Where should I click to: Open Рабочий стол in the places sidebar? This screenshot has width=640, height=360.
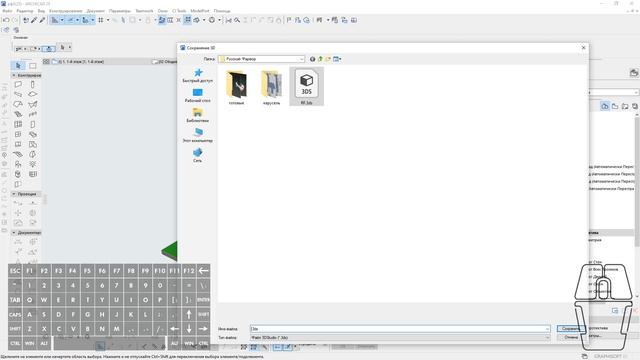198,96
